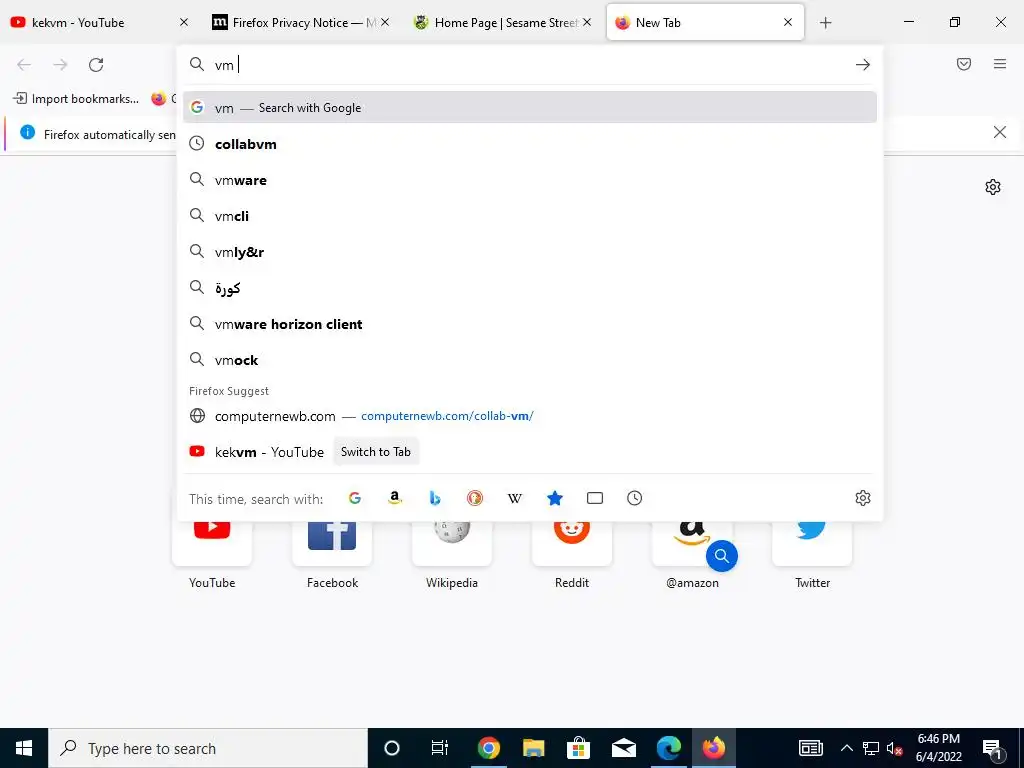Search with Google icon in search shortcuts row
1024x768 pixels.
pos(355,498)
